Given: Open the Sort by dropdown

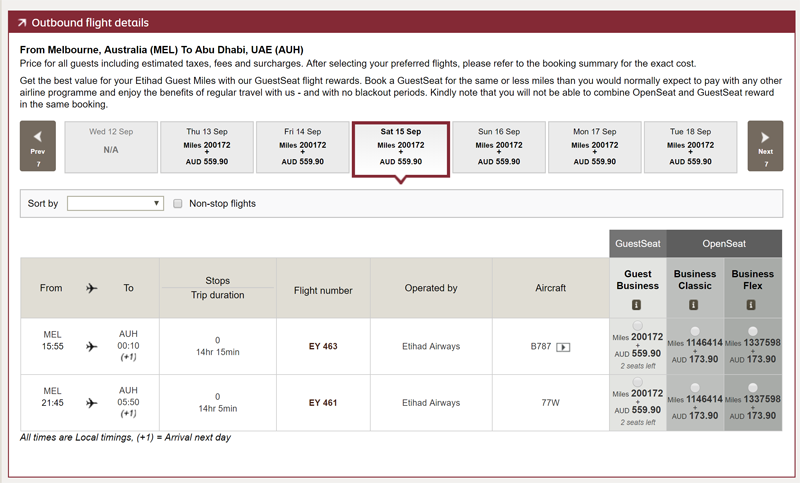Looking at the screenshot, I should pos(115,204).
